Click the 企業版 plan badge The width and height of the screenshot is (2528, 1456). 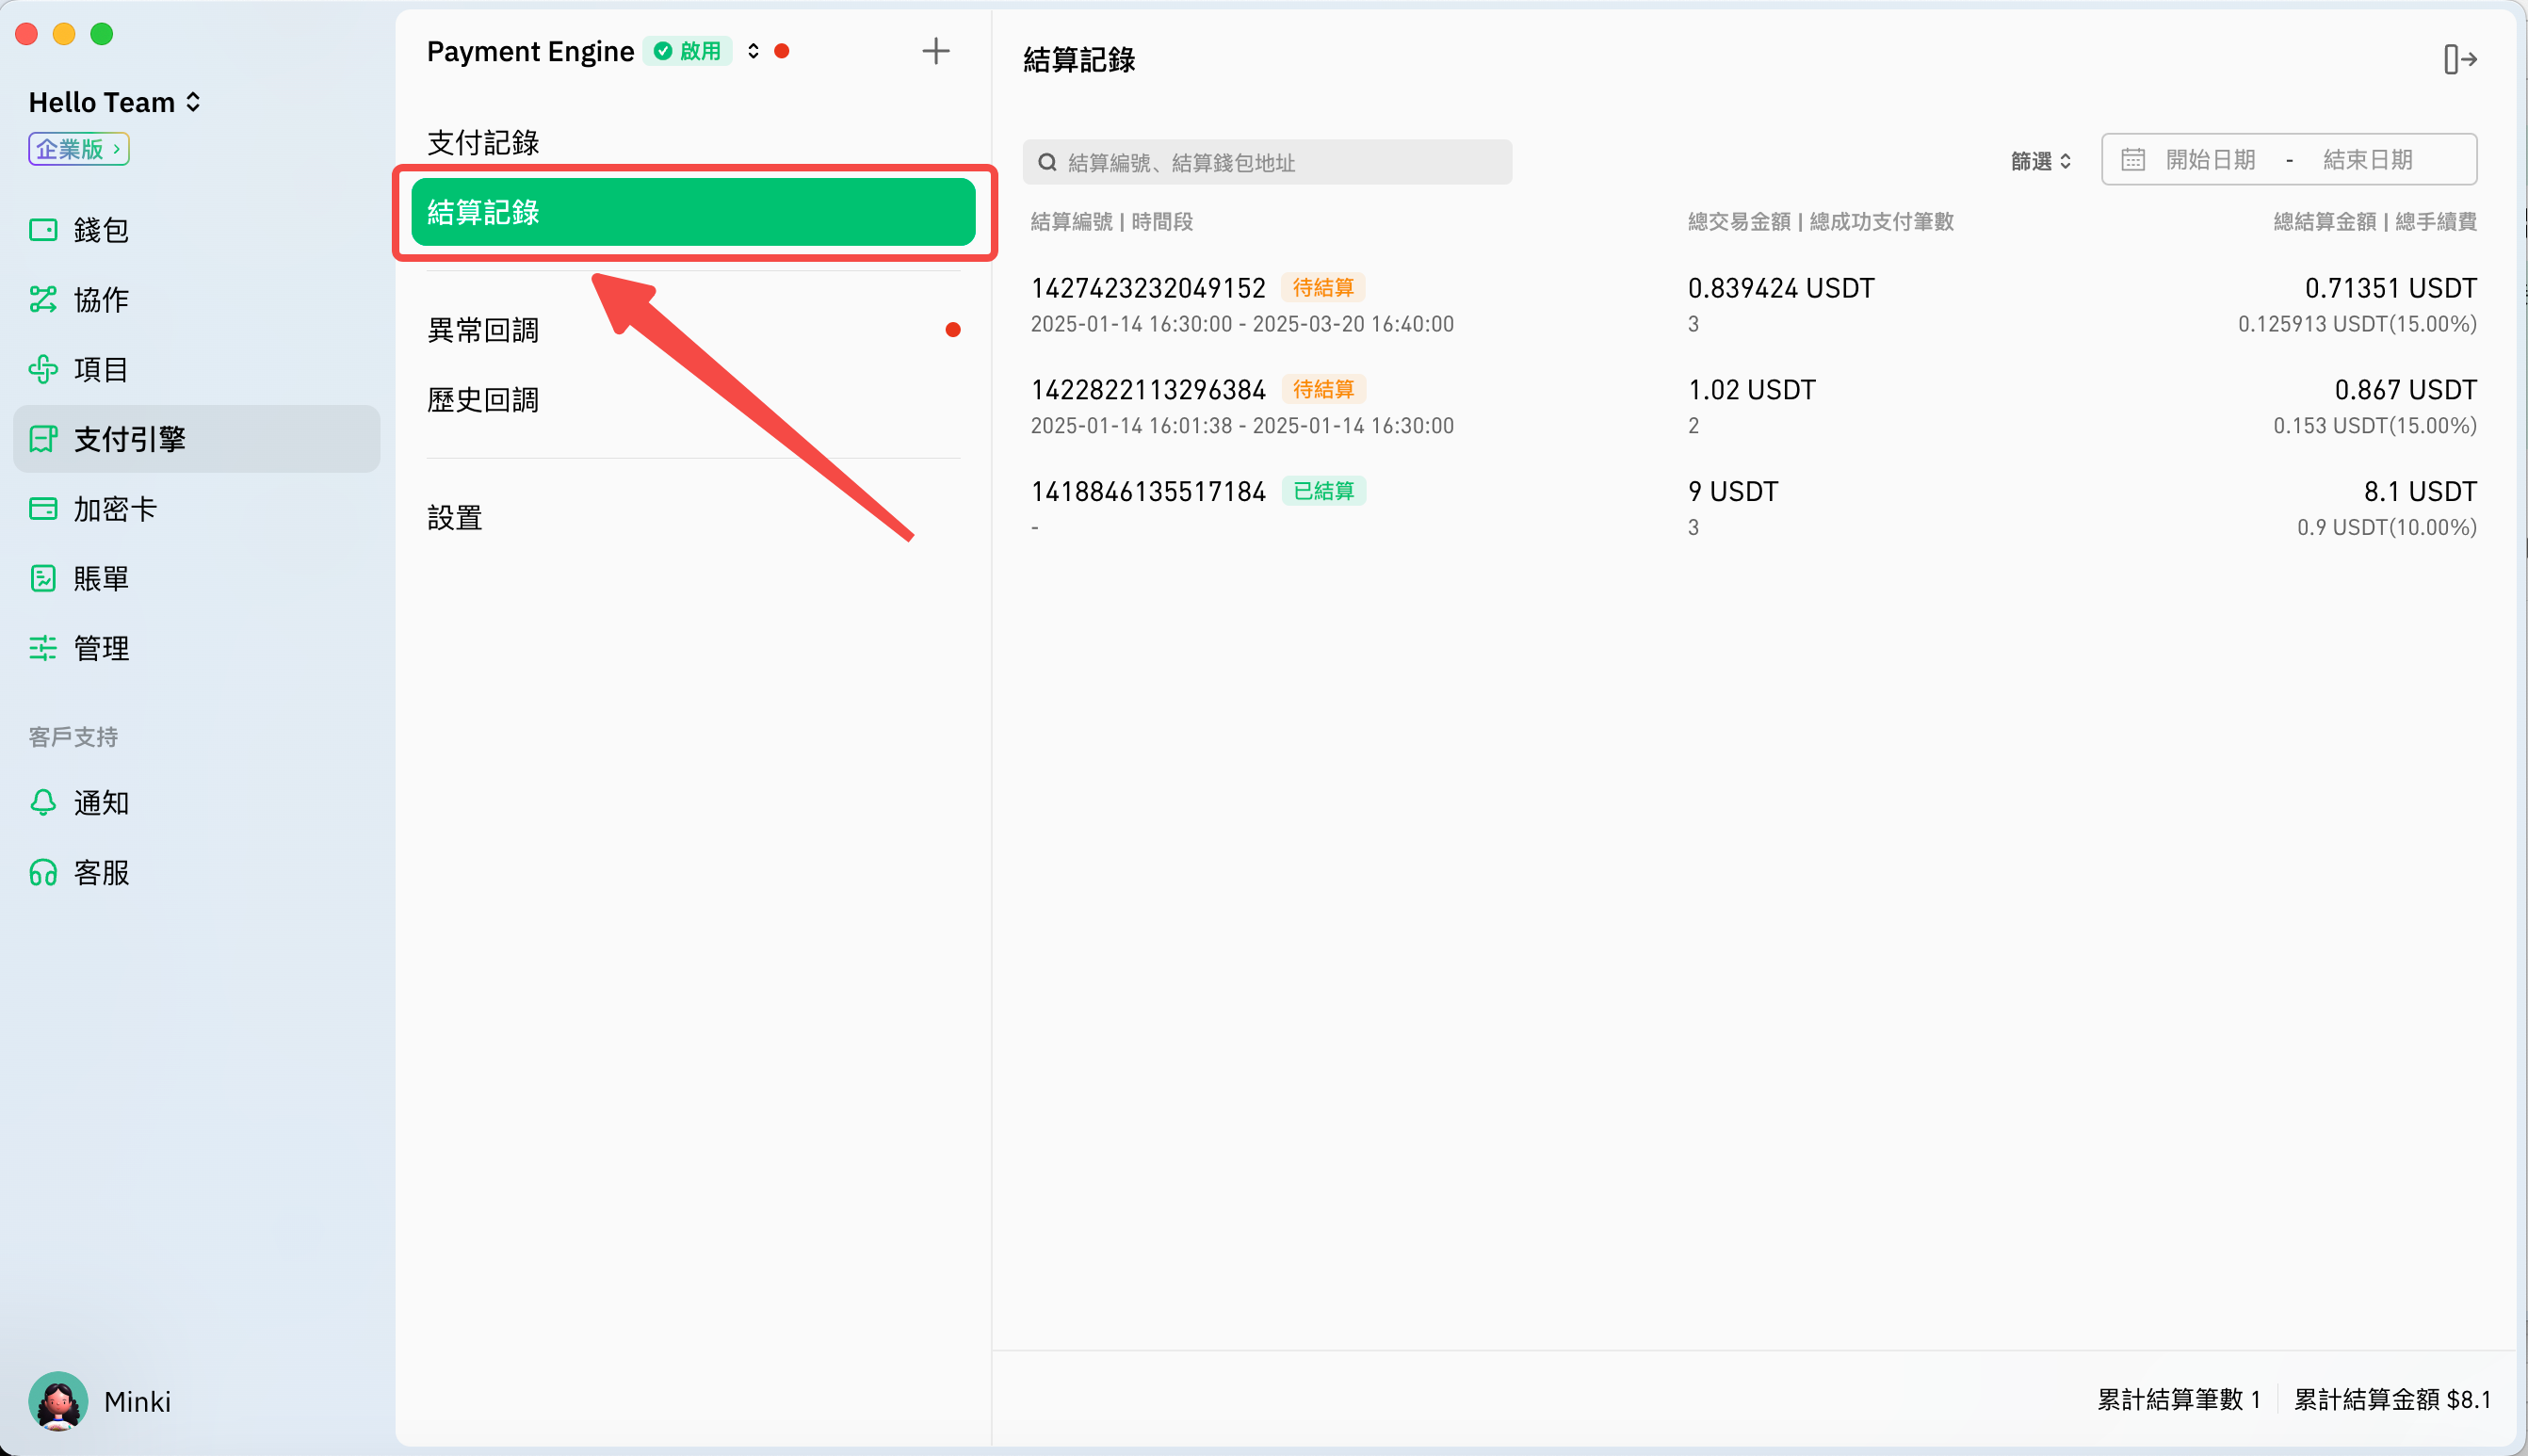point(78,149)
